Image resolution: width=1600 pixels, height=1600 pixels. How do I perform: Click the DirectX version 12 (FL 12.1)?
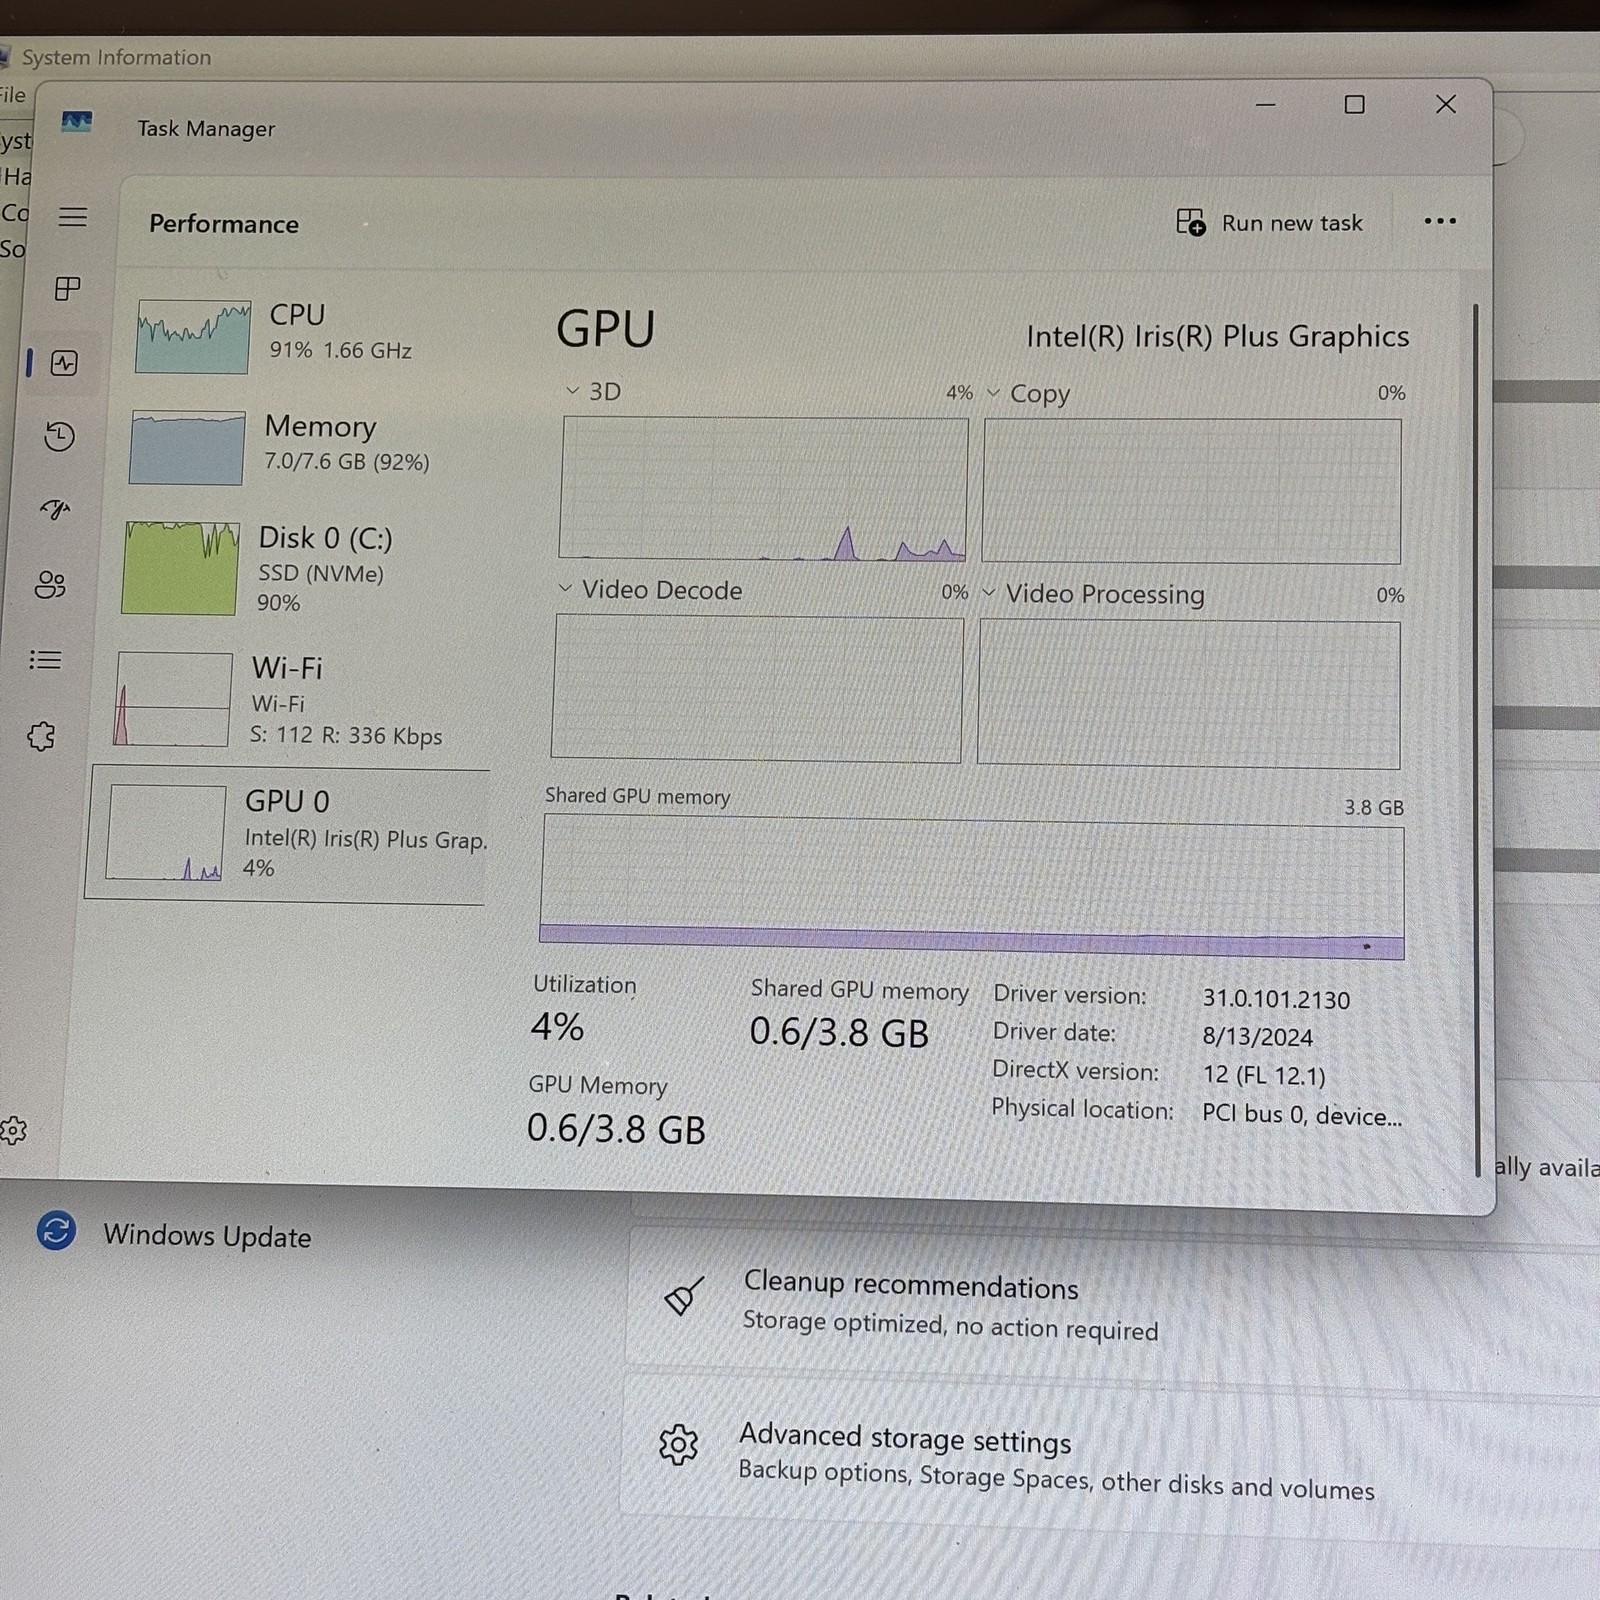1264,1076
